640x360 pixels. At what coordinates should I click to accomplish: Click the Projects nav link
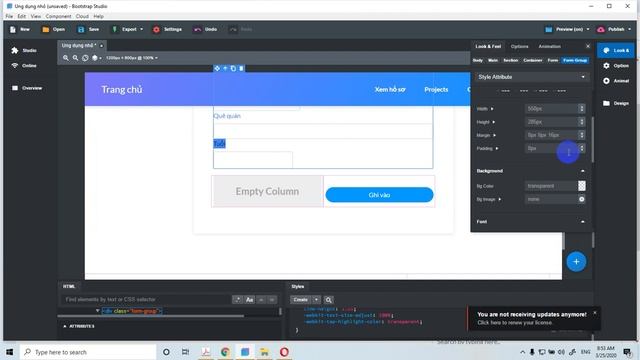click(x=436, y=89)
